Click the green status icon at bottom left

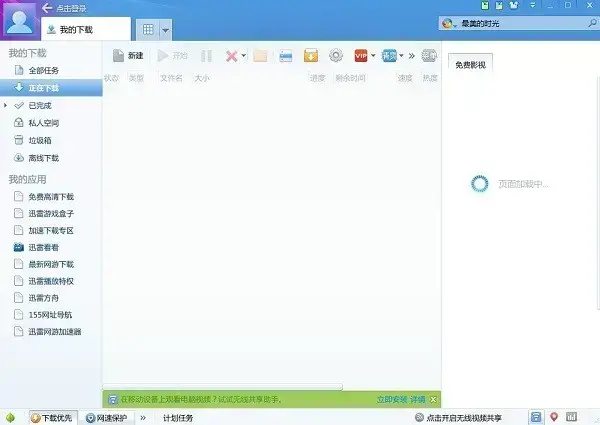coord(10,418)
